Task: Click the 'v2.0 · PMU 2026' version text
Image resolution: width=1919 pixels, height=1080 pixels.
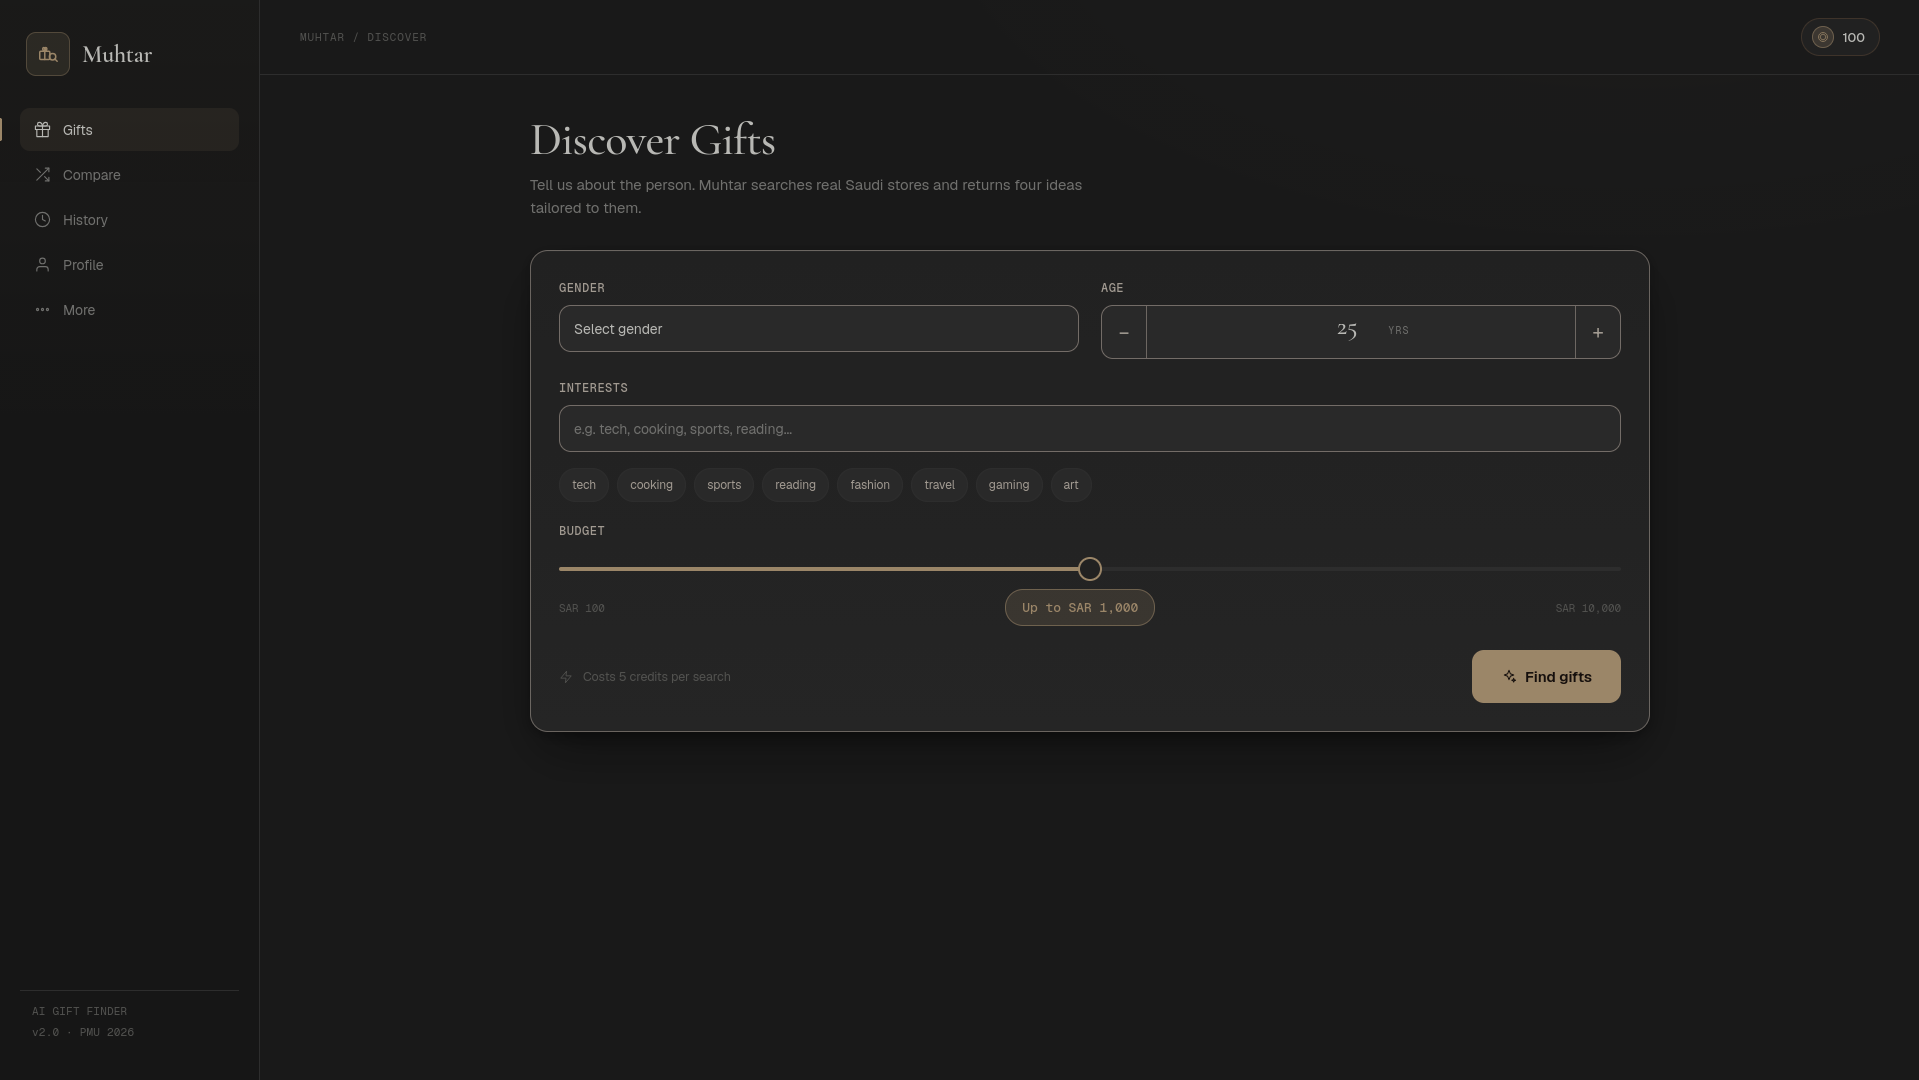Action: (x=83, y=1032)
